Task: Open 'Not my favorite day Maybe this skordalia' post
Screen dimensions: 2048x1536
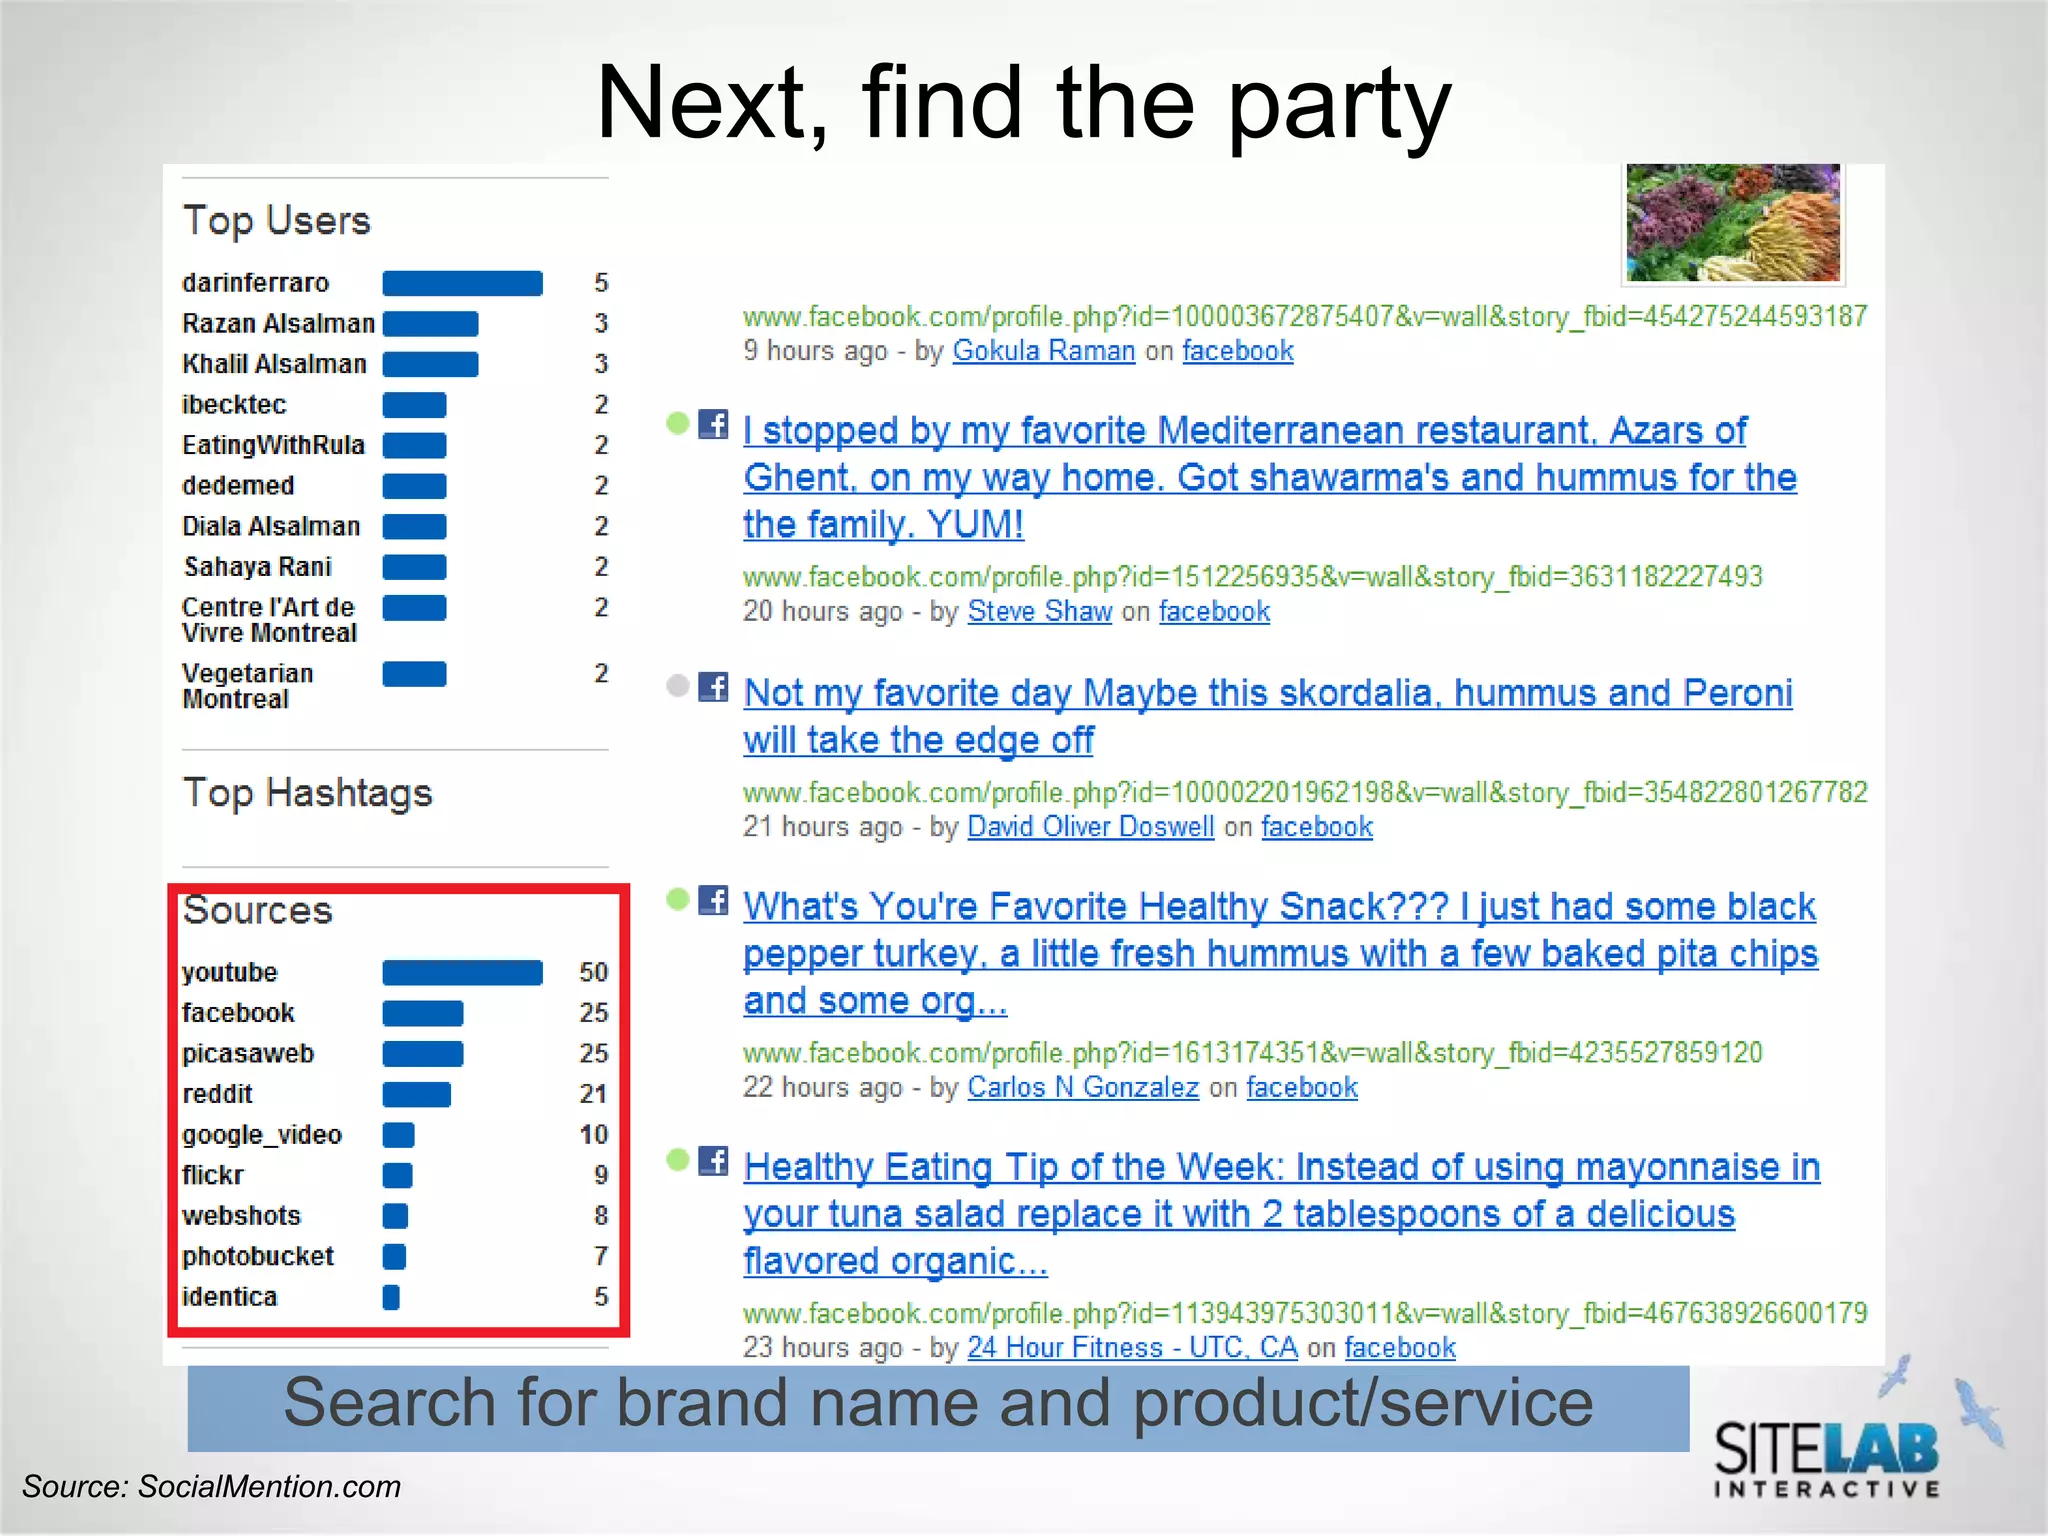Action: 1268,716
